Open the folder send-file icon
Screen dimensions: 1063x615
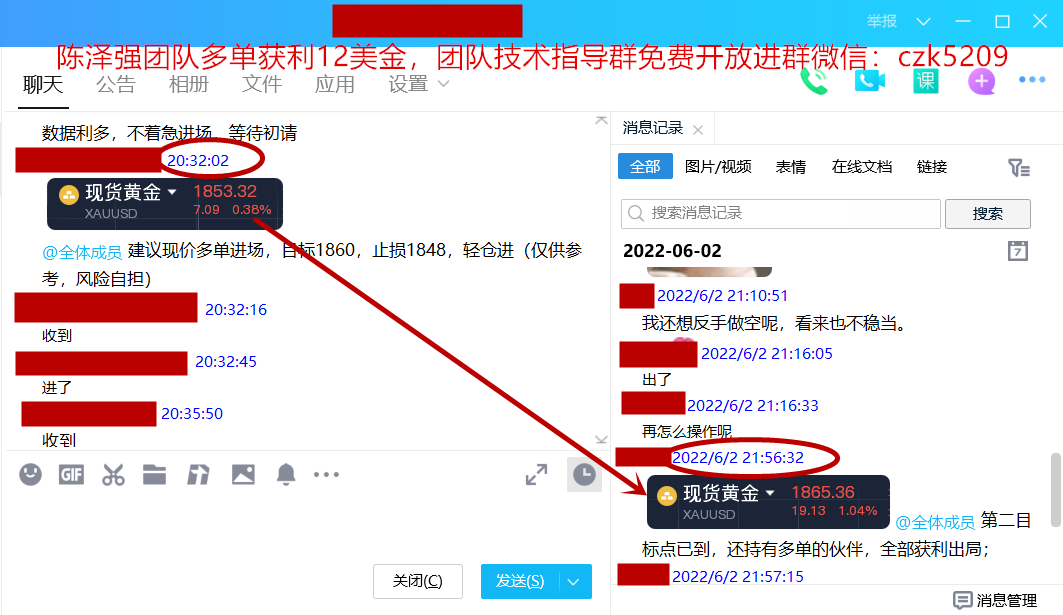(x=155, y=475)
